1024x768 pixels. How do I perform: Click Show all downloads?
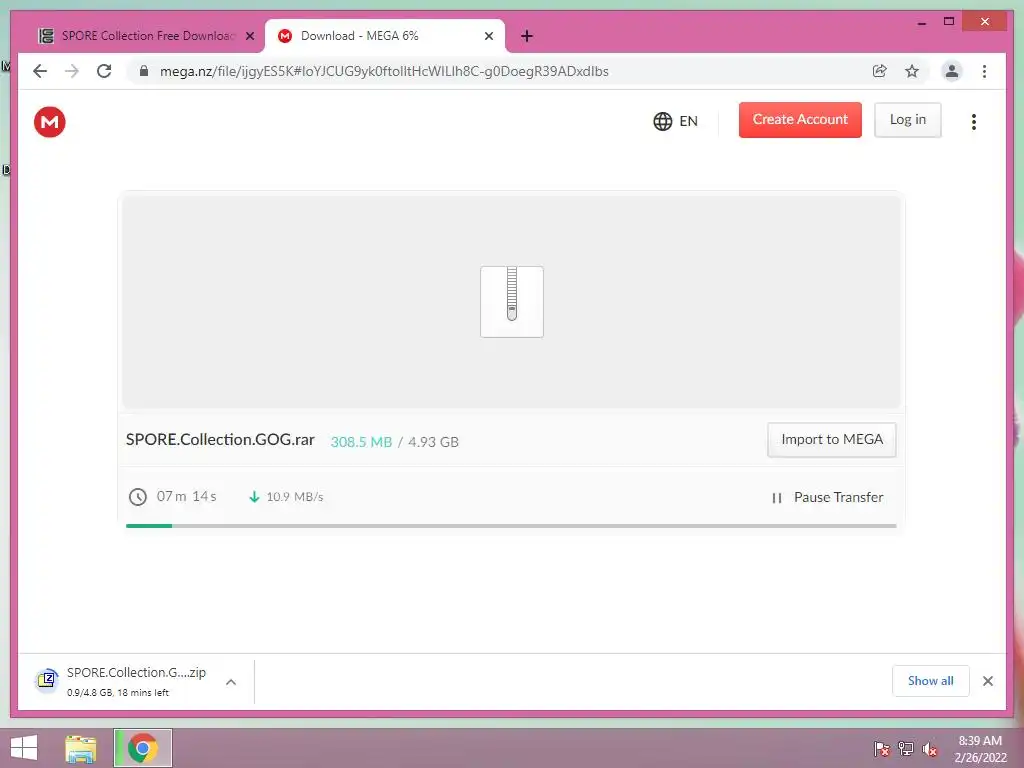(x=931, y=681)
